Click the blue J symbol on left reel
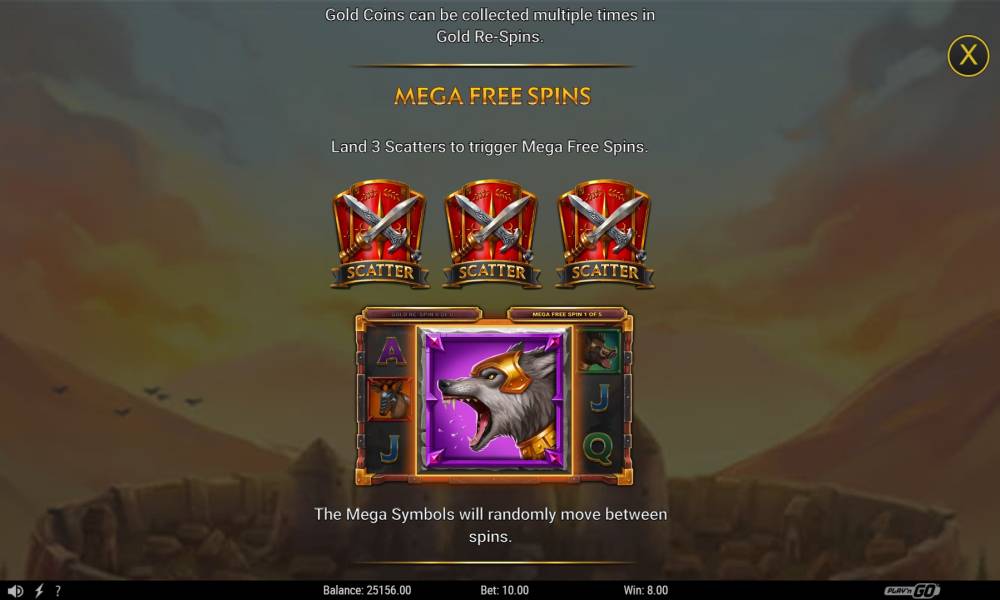 point(390,448)
